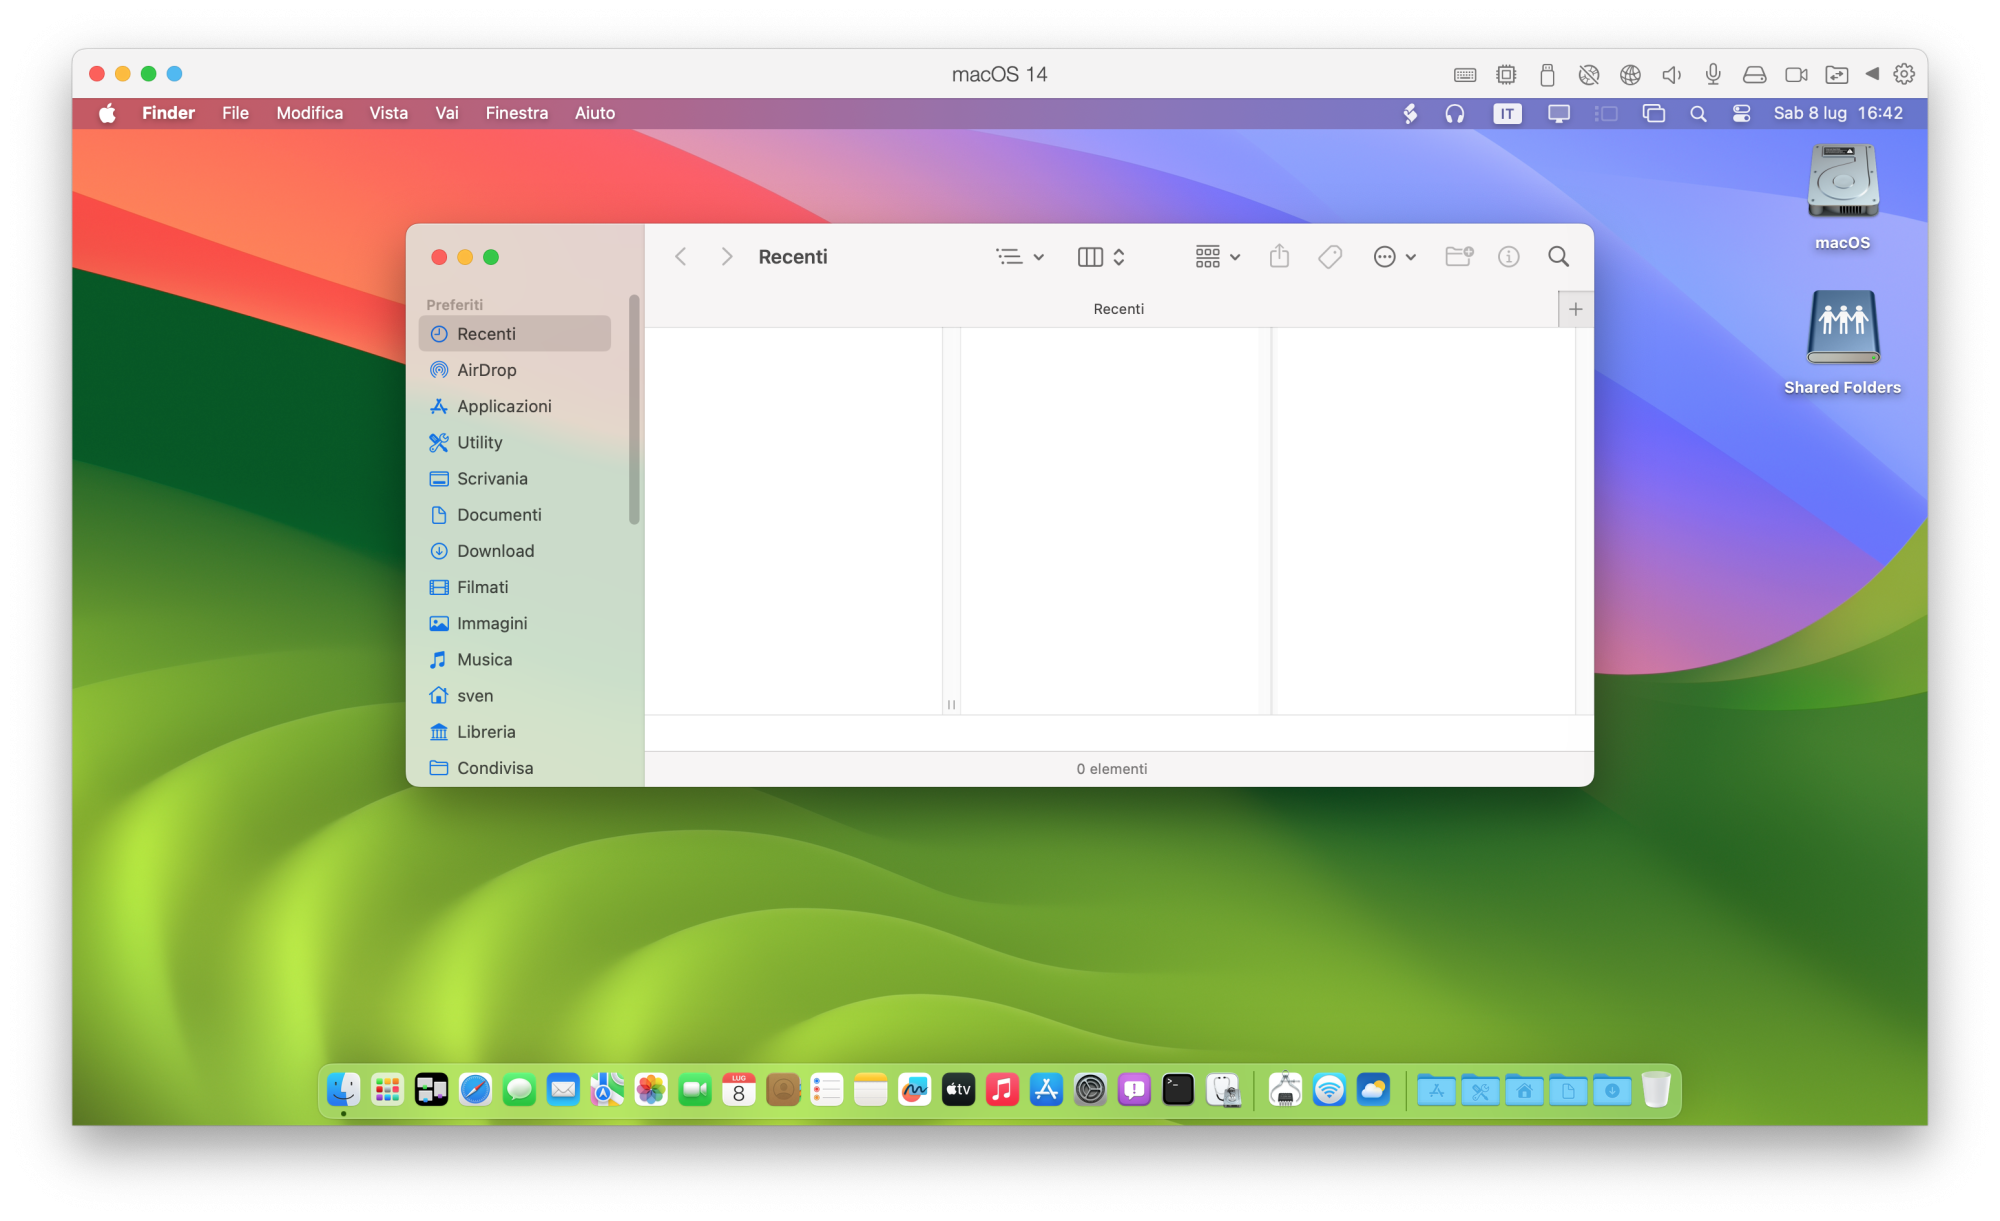
Task: Open Control Center in menu bar
Action: coord(1741,113)
